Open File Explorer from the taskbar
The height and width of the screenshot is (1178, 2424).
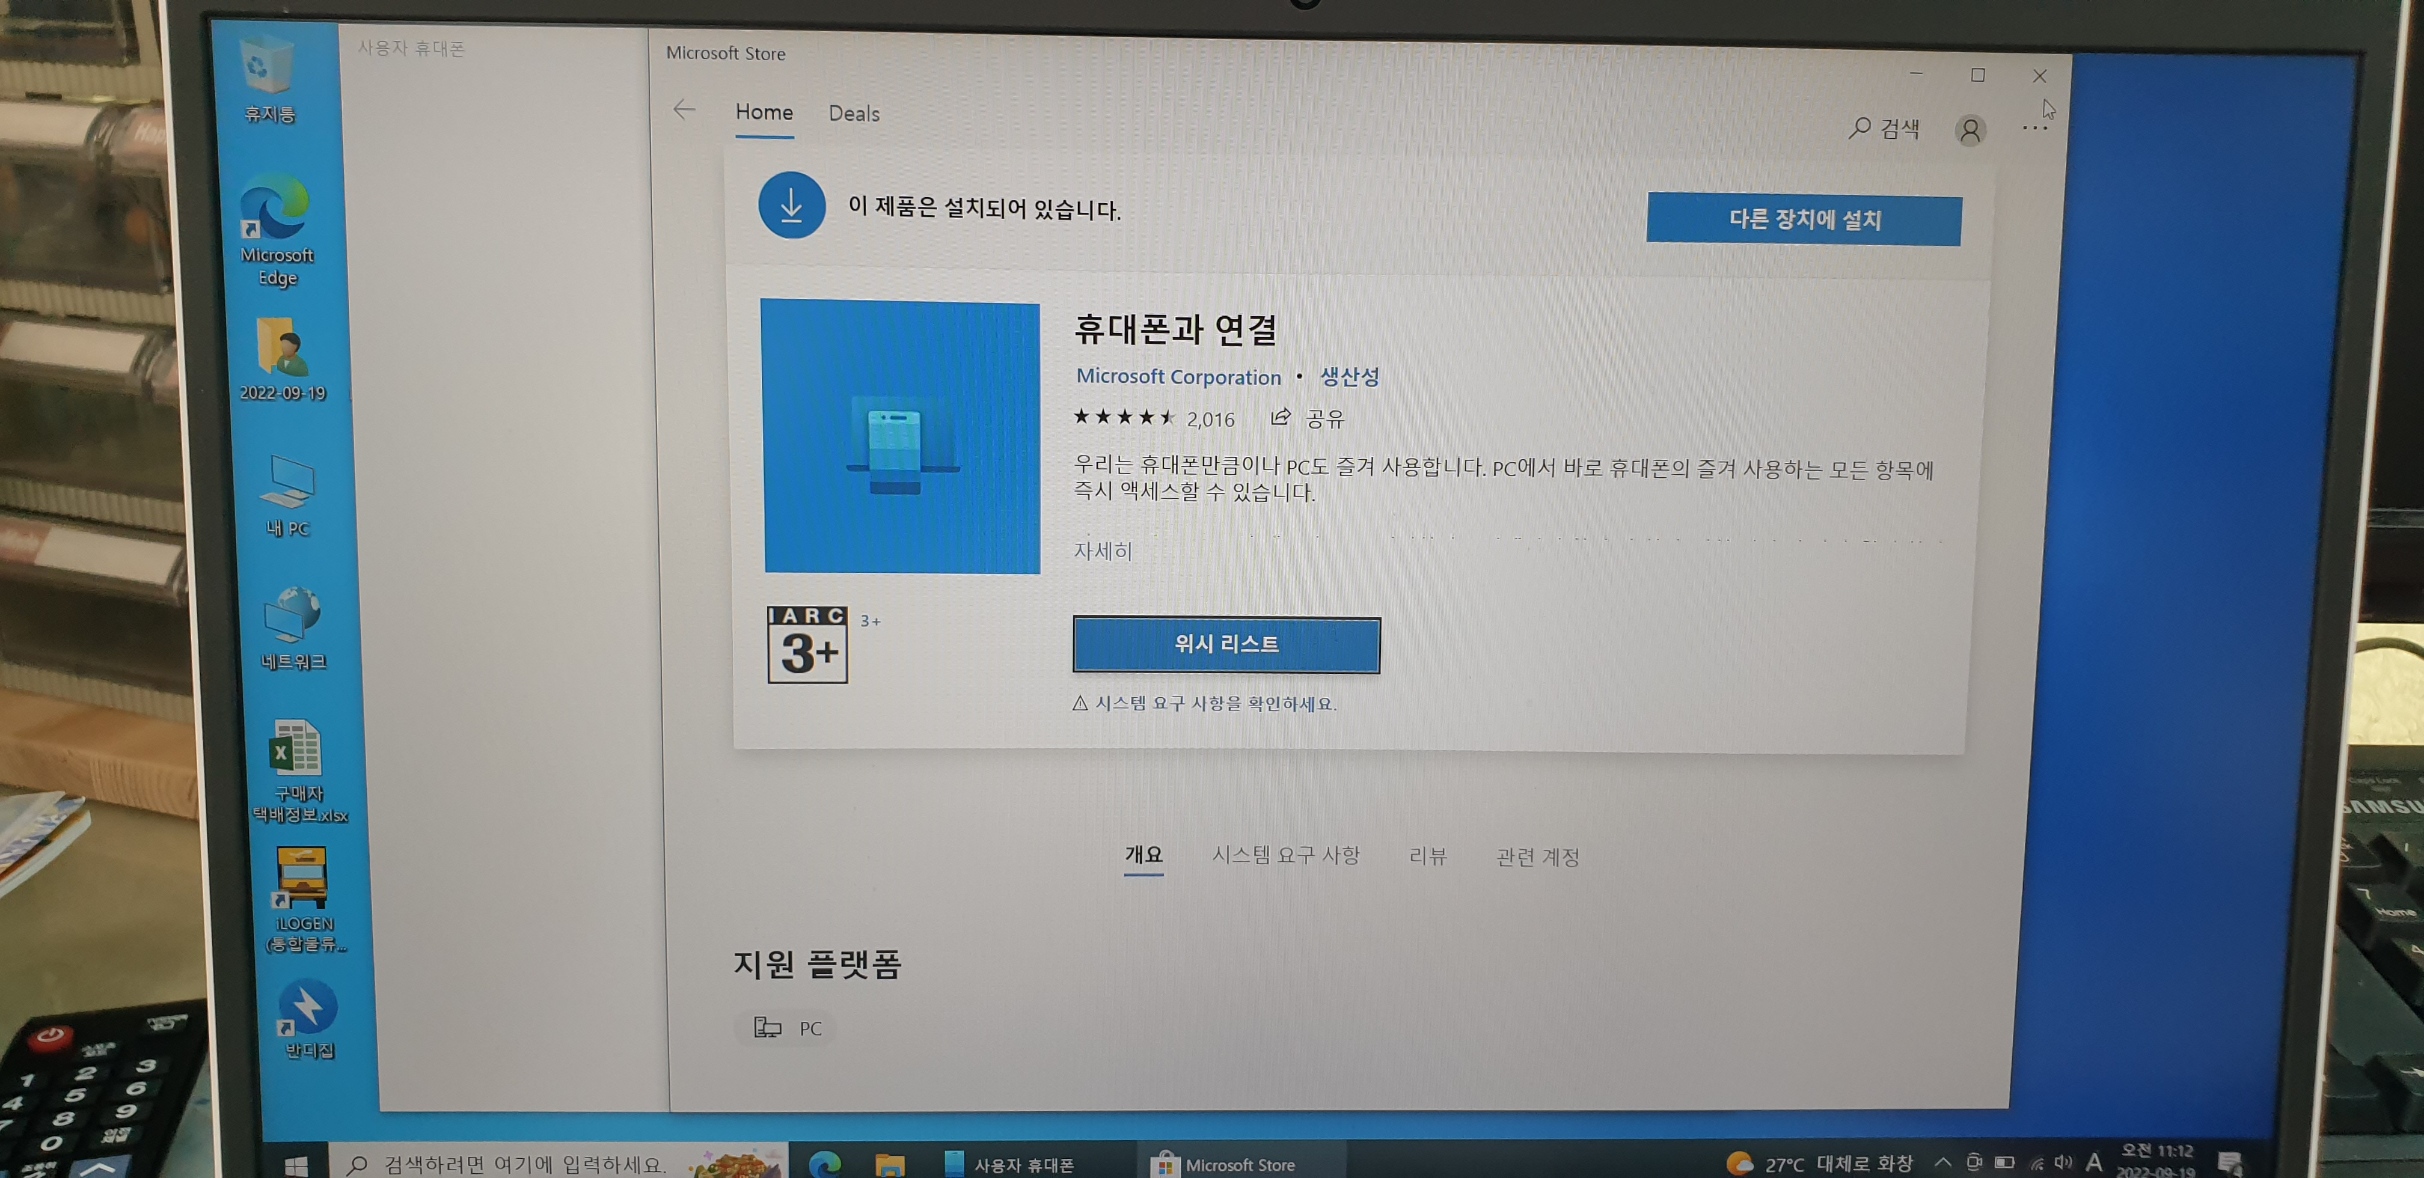click(x=889, y=1165)
